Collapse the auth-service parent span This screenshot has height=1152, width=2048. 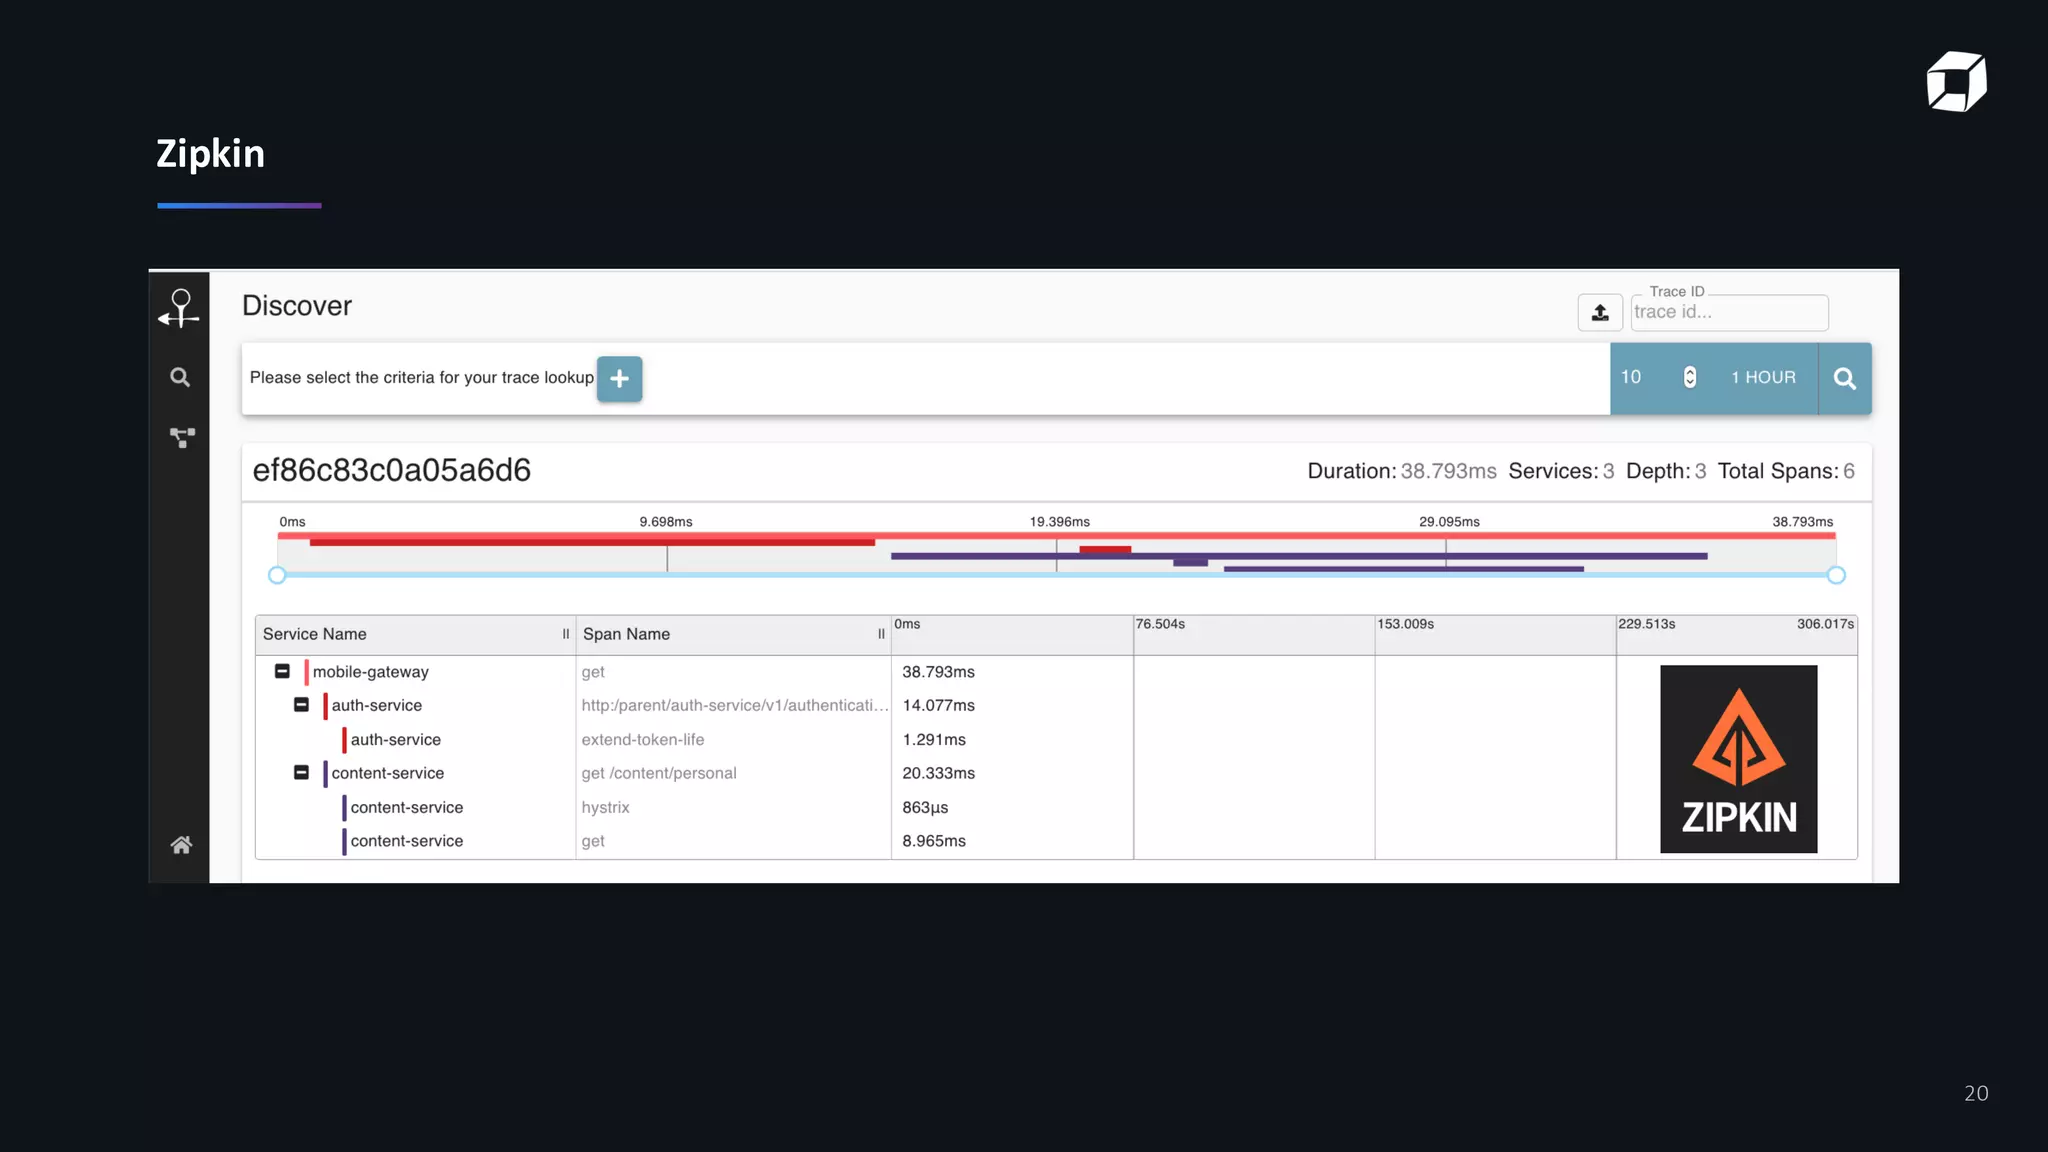click(301, 705)
